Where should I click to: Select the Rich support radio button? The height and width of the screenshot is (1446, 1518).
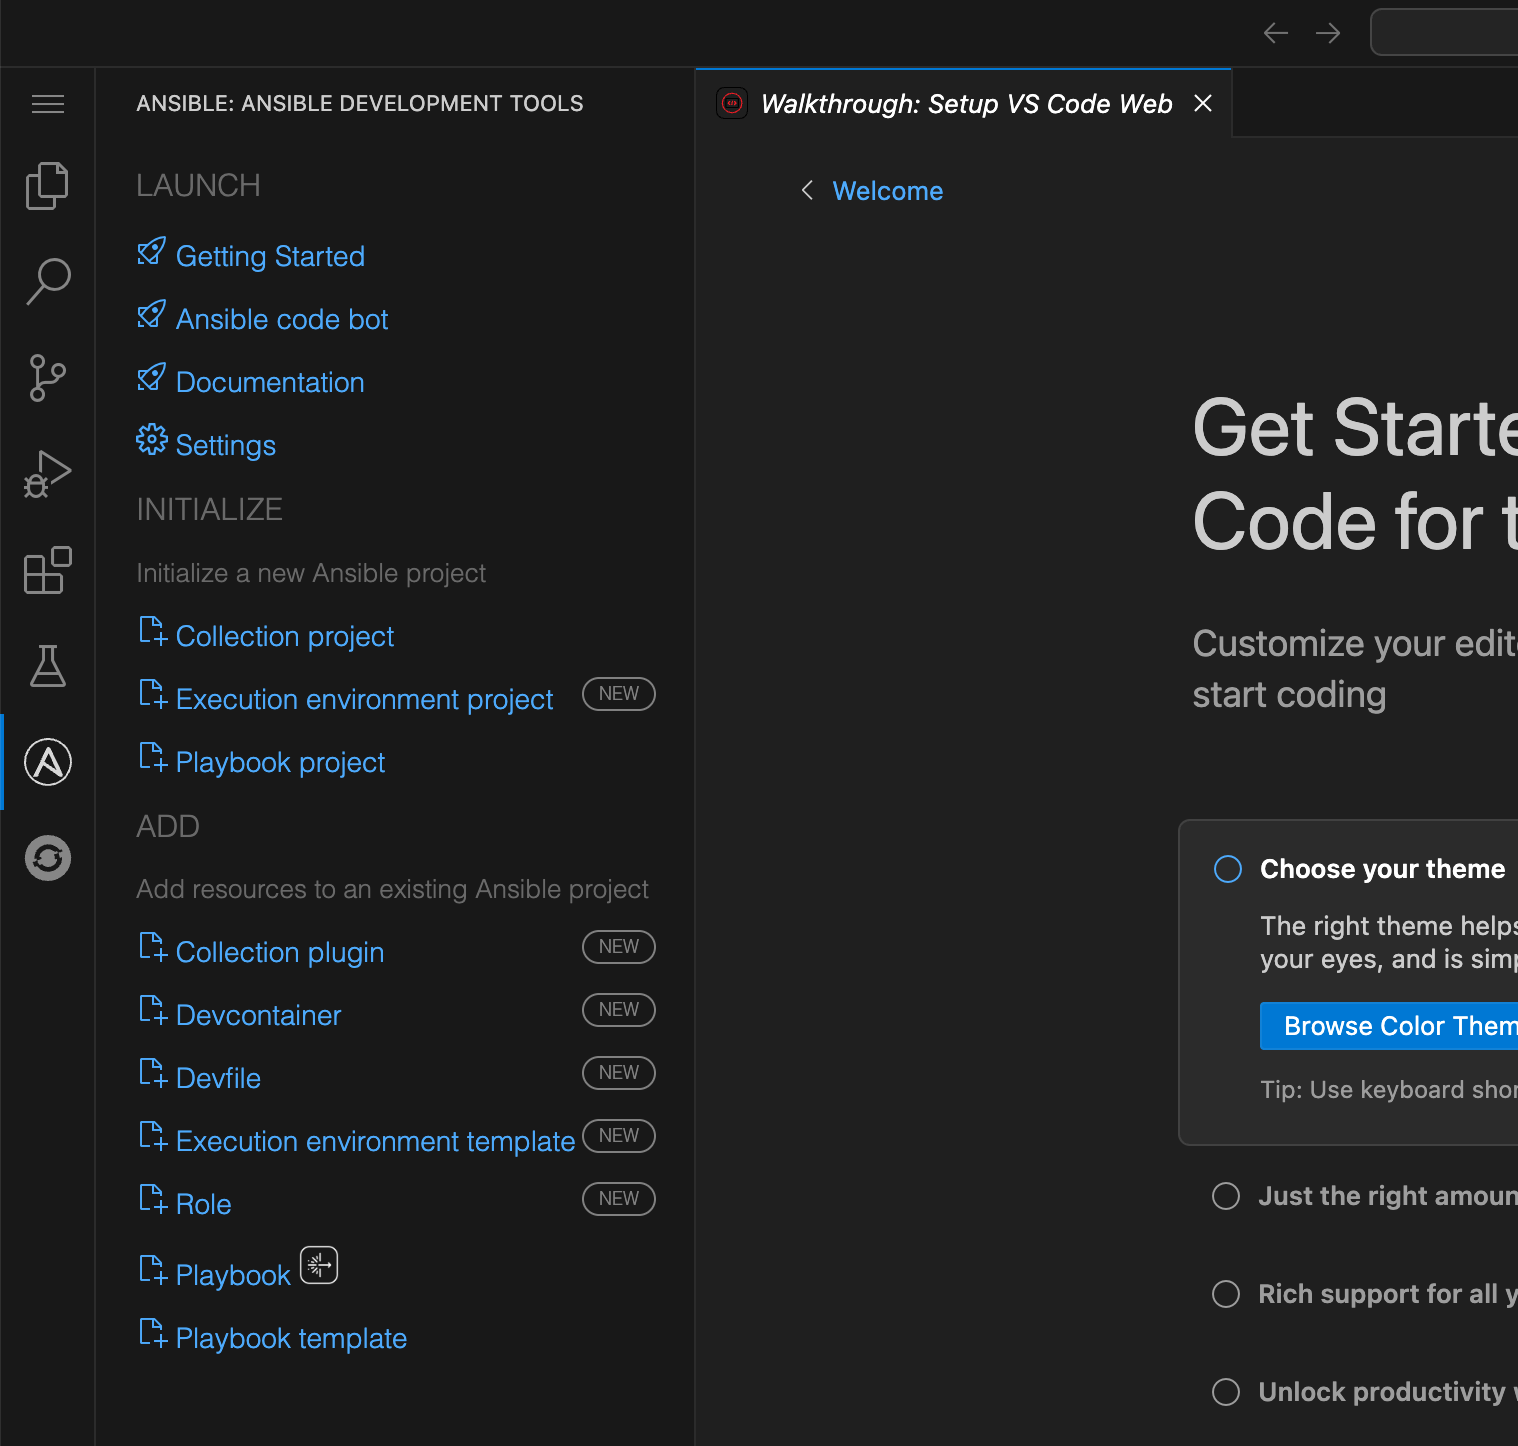[1225, 1294]
